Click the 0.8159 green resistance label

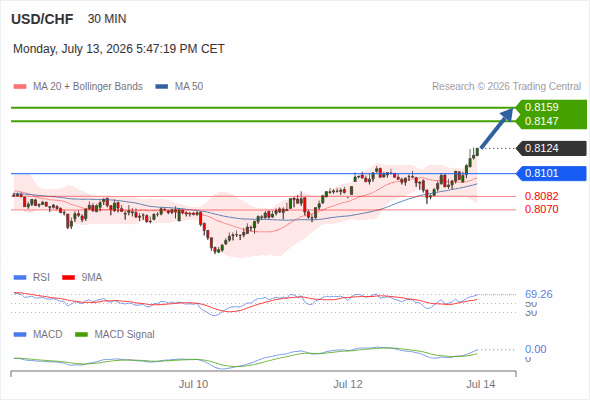(541, 107)
